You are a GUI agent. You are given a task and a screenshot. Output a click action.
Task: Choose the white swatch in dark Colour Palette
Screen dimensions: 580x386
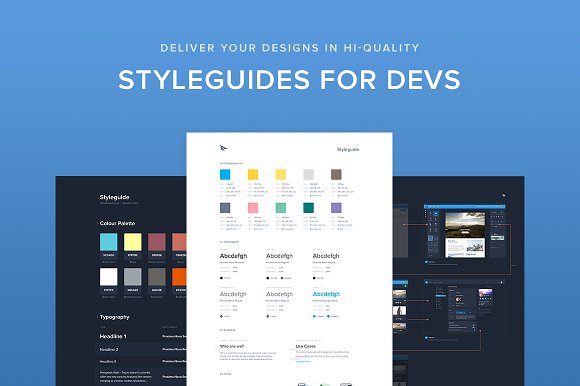109,277
